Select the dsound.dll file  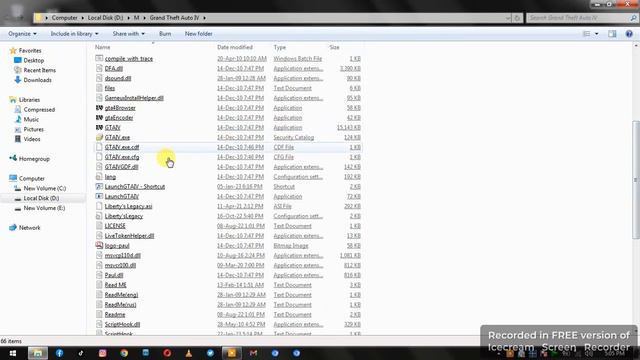pos(118,78)
